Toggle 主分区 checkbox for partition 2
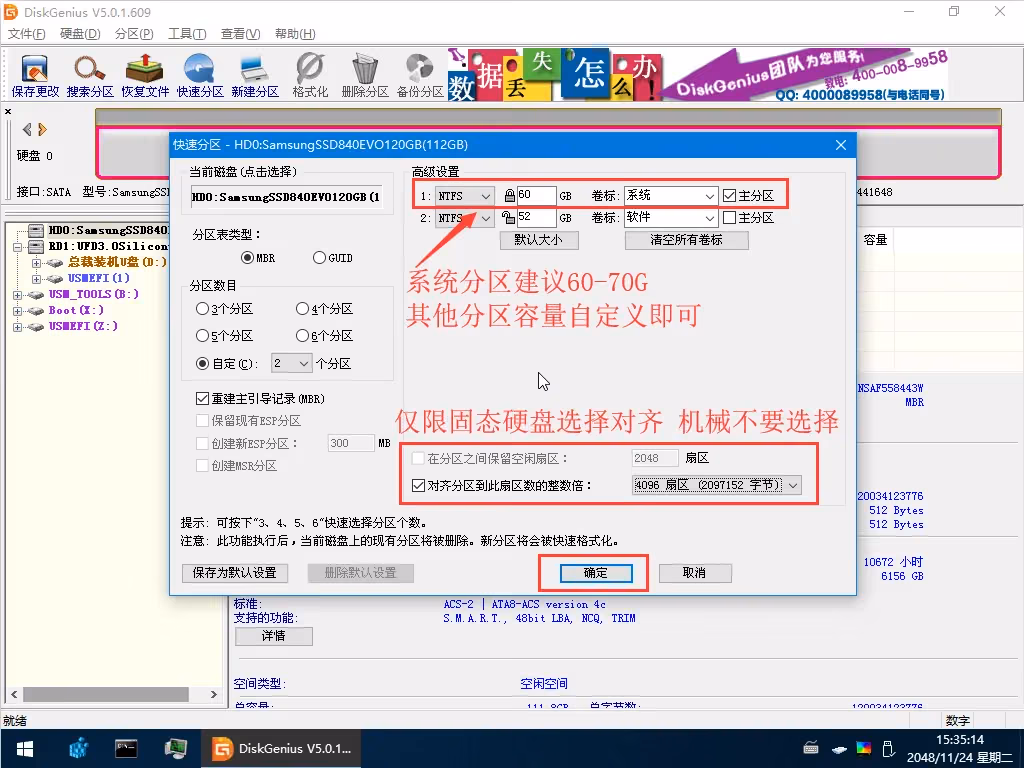 [729, 217]
